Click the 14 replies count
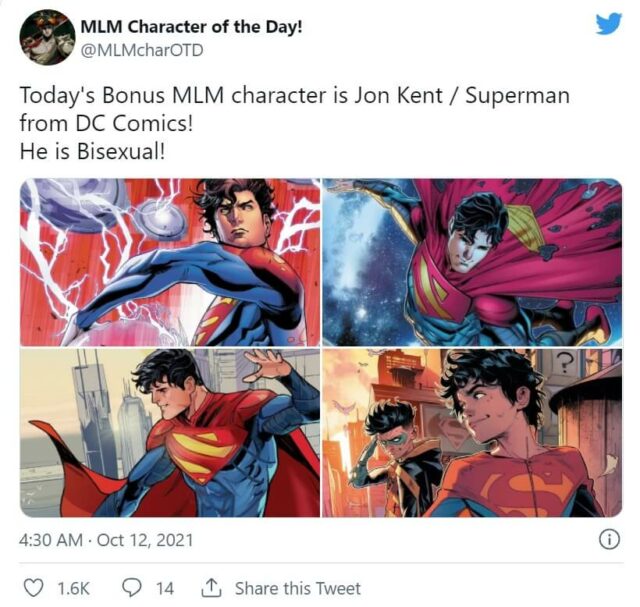The width and height of the screenshot is (640, 607). pyautogui.click(x=164, y=588)
